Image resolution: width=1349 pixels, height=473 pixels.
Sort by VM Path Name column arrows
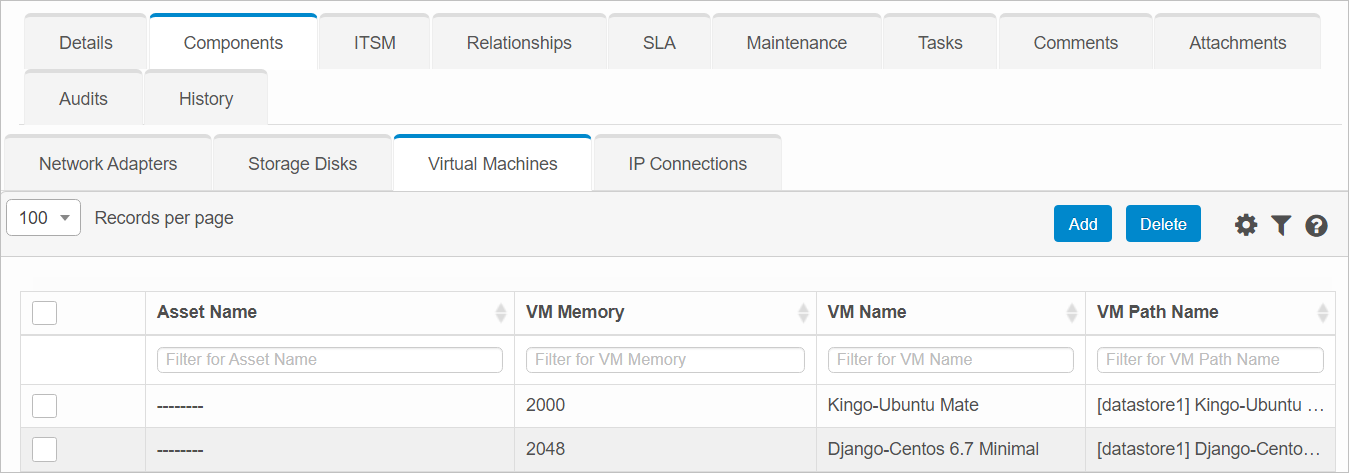pos(1322,313)
